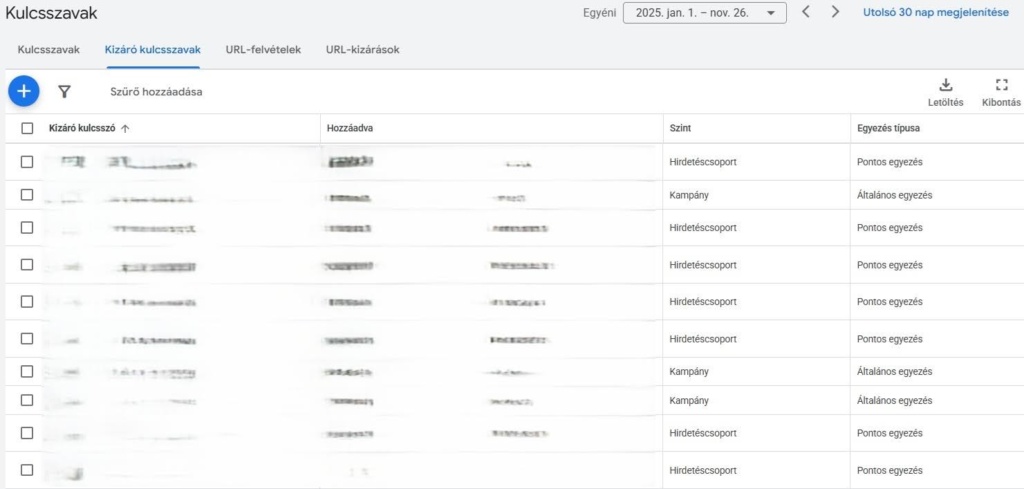The image size is (1024, 489).
Task: Click the Szűrő hozzáadása filter field
Action: (156, 92)
